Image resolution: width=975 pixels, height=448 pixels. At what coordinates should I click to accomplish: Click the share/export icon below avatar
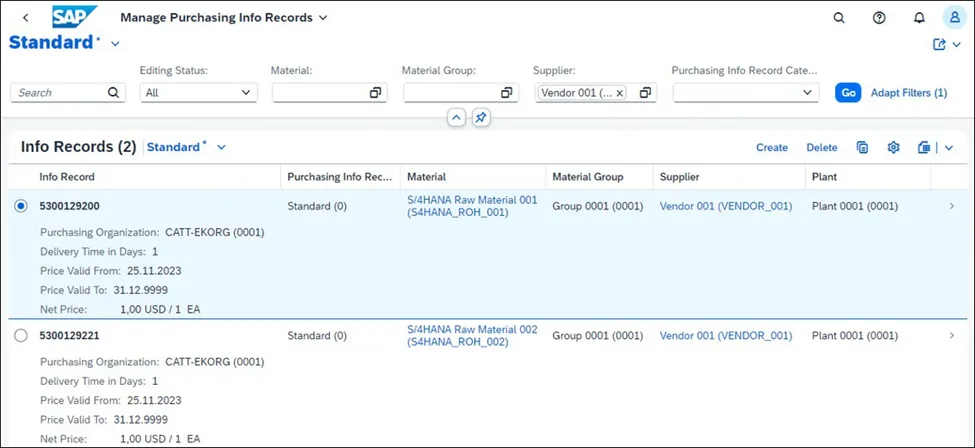click(939, 44)
